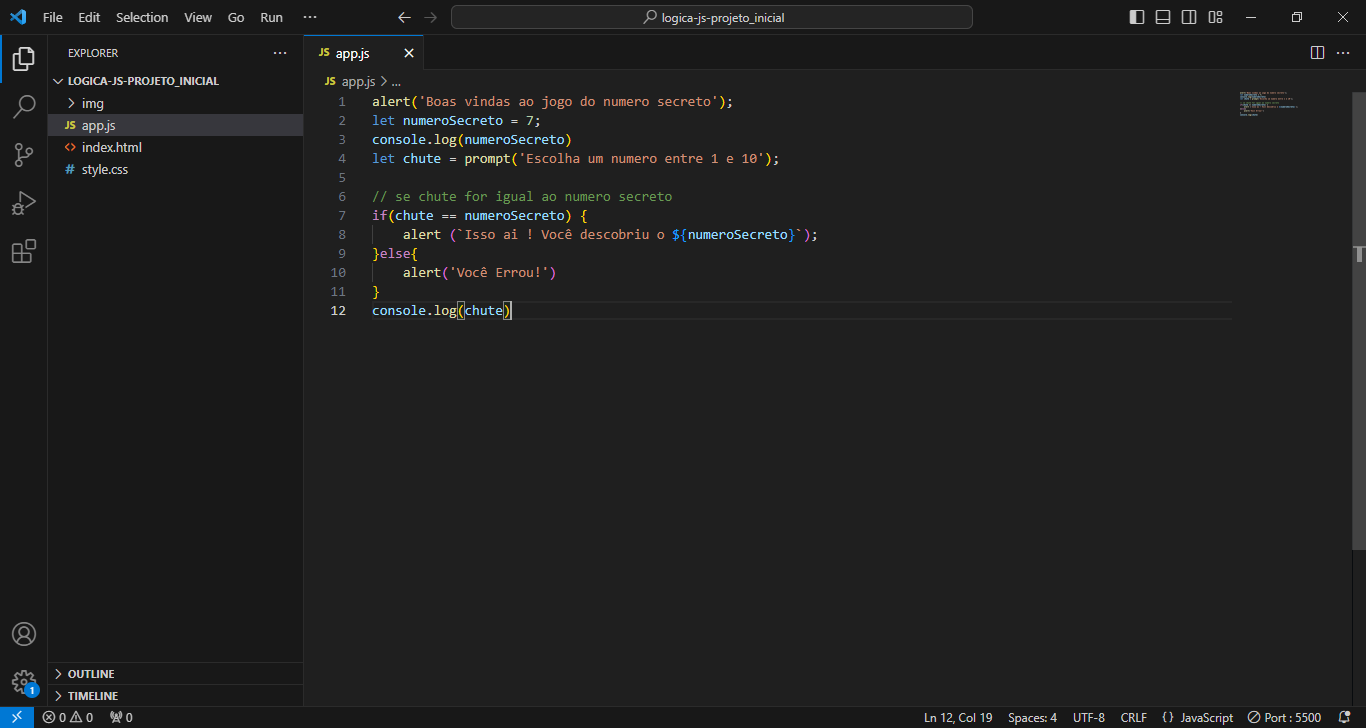The height and width of the screenshot is (728, 1366).
Task: Open the Customize Layout icon
Action: coord(1215,17)
